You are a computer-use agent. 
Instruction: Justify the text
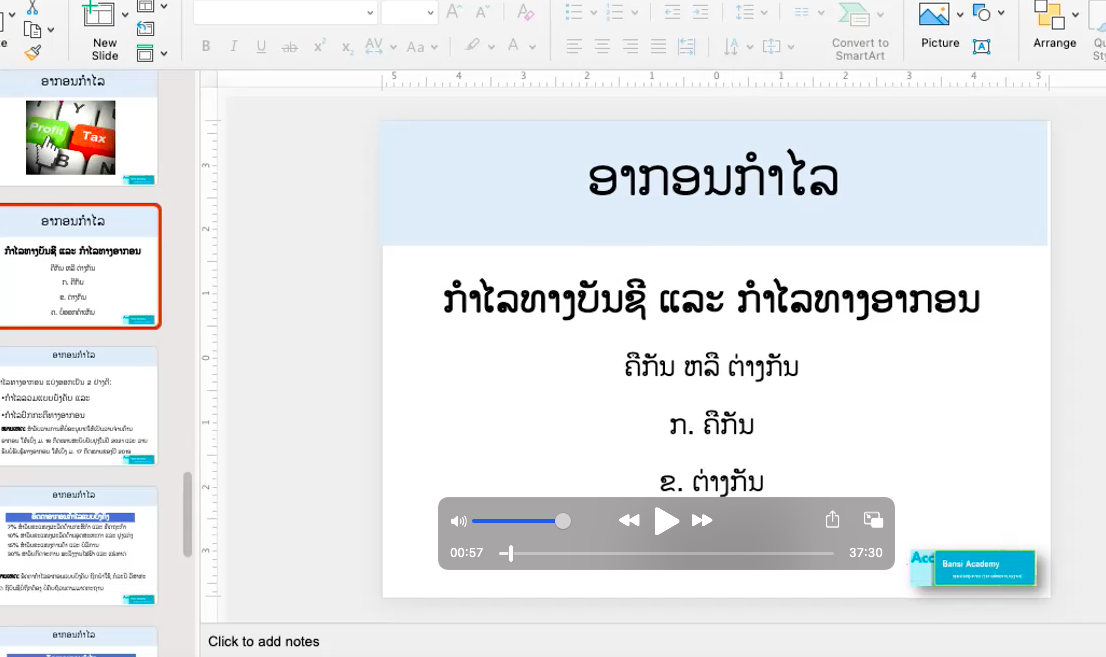click(x=658, y=47)
